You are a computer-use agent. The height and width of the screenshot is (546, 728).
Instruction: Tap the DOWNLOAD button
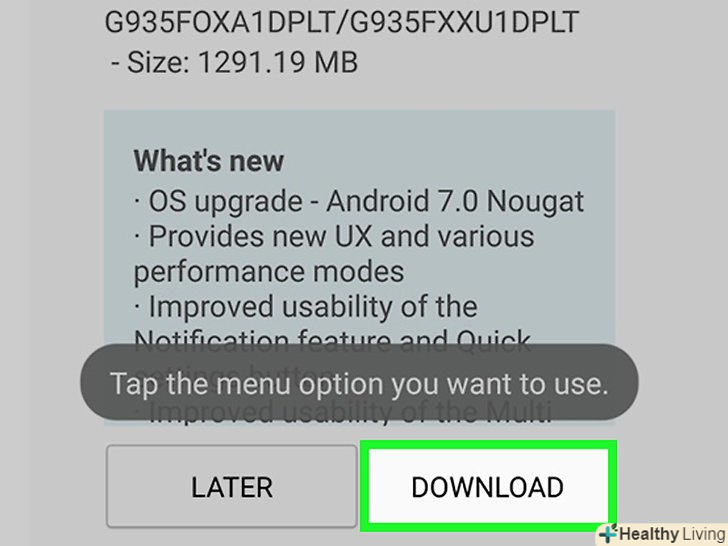point(488,486)
